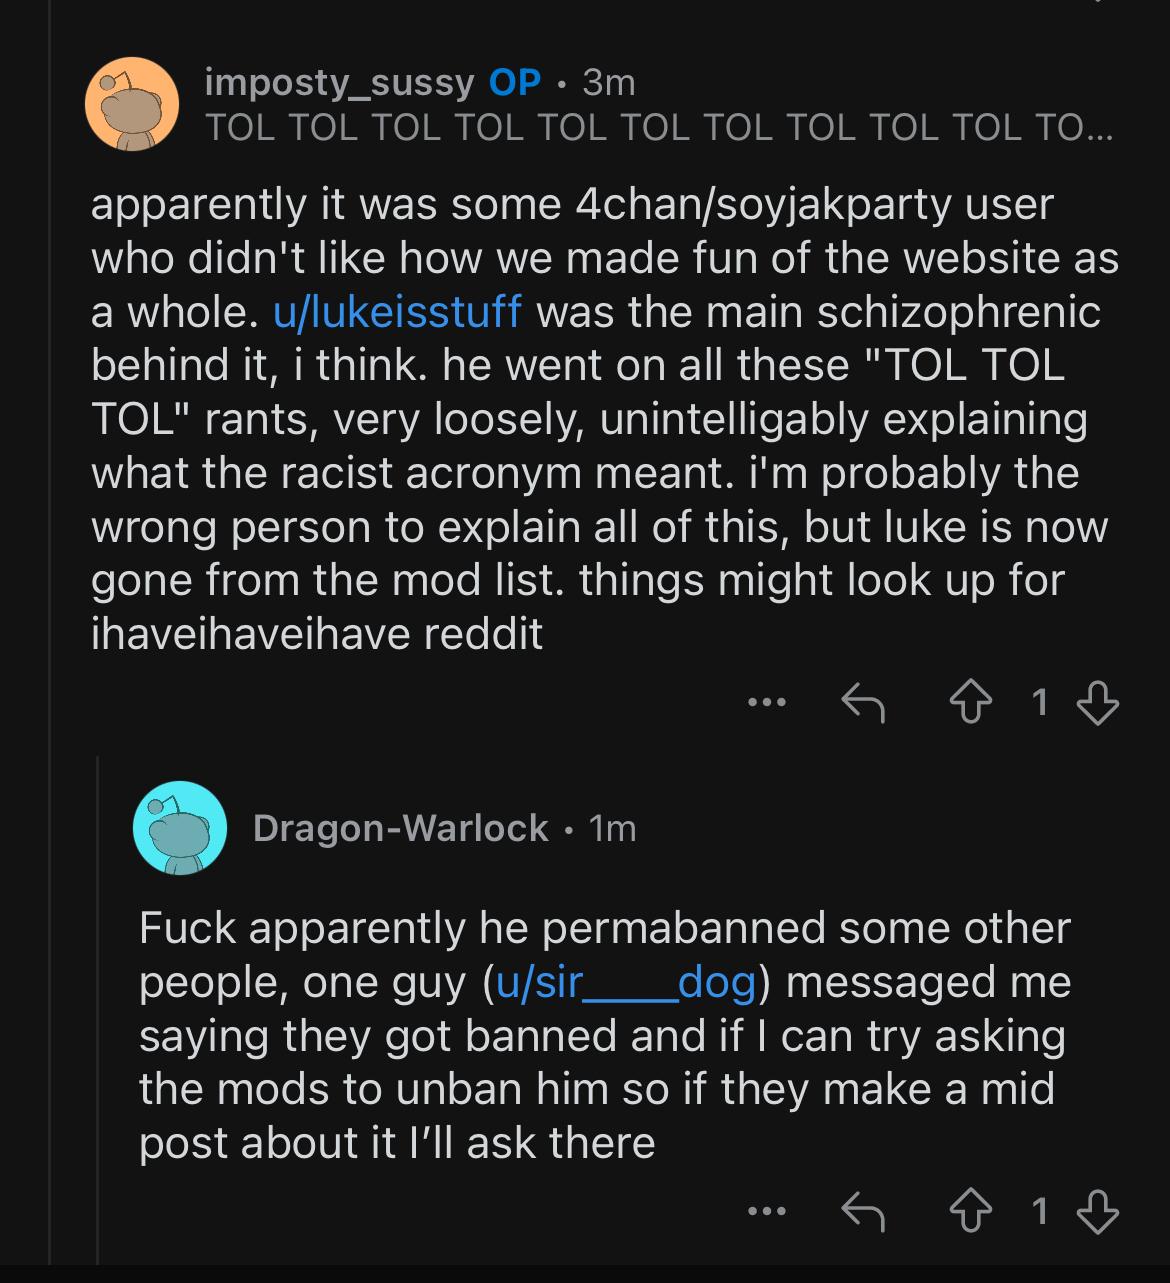Screen dimensions: 1170x1283
Task: Tap the 3m timestamp on imposty_sussy's comment
Action: point(609,82)
